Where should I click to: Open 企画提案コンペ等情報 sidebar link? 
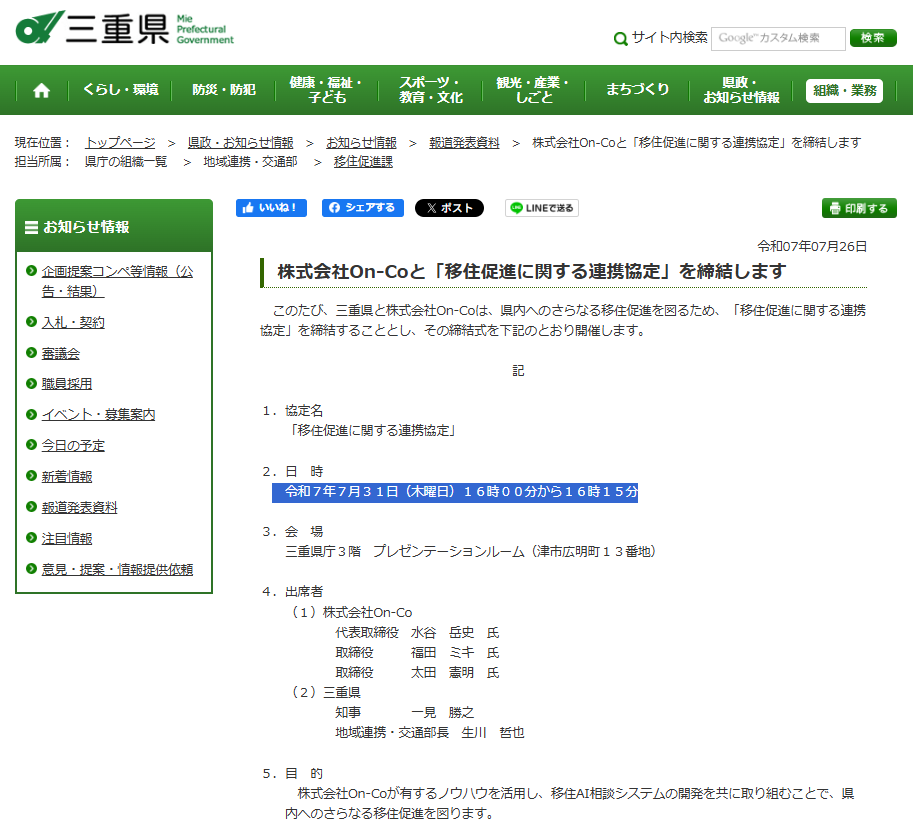coord(117,281)
